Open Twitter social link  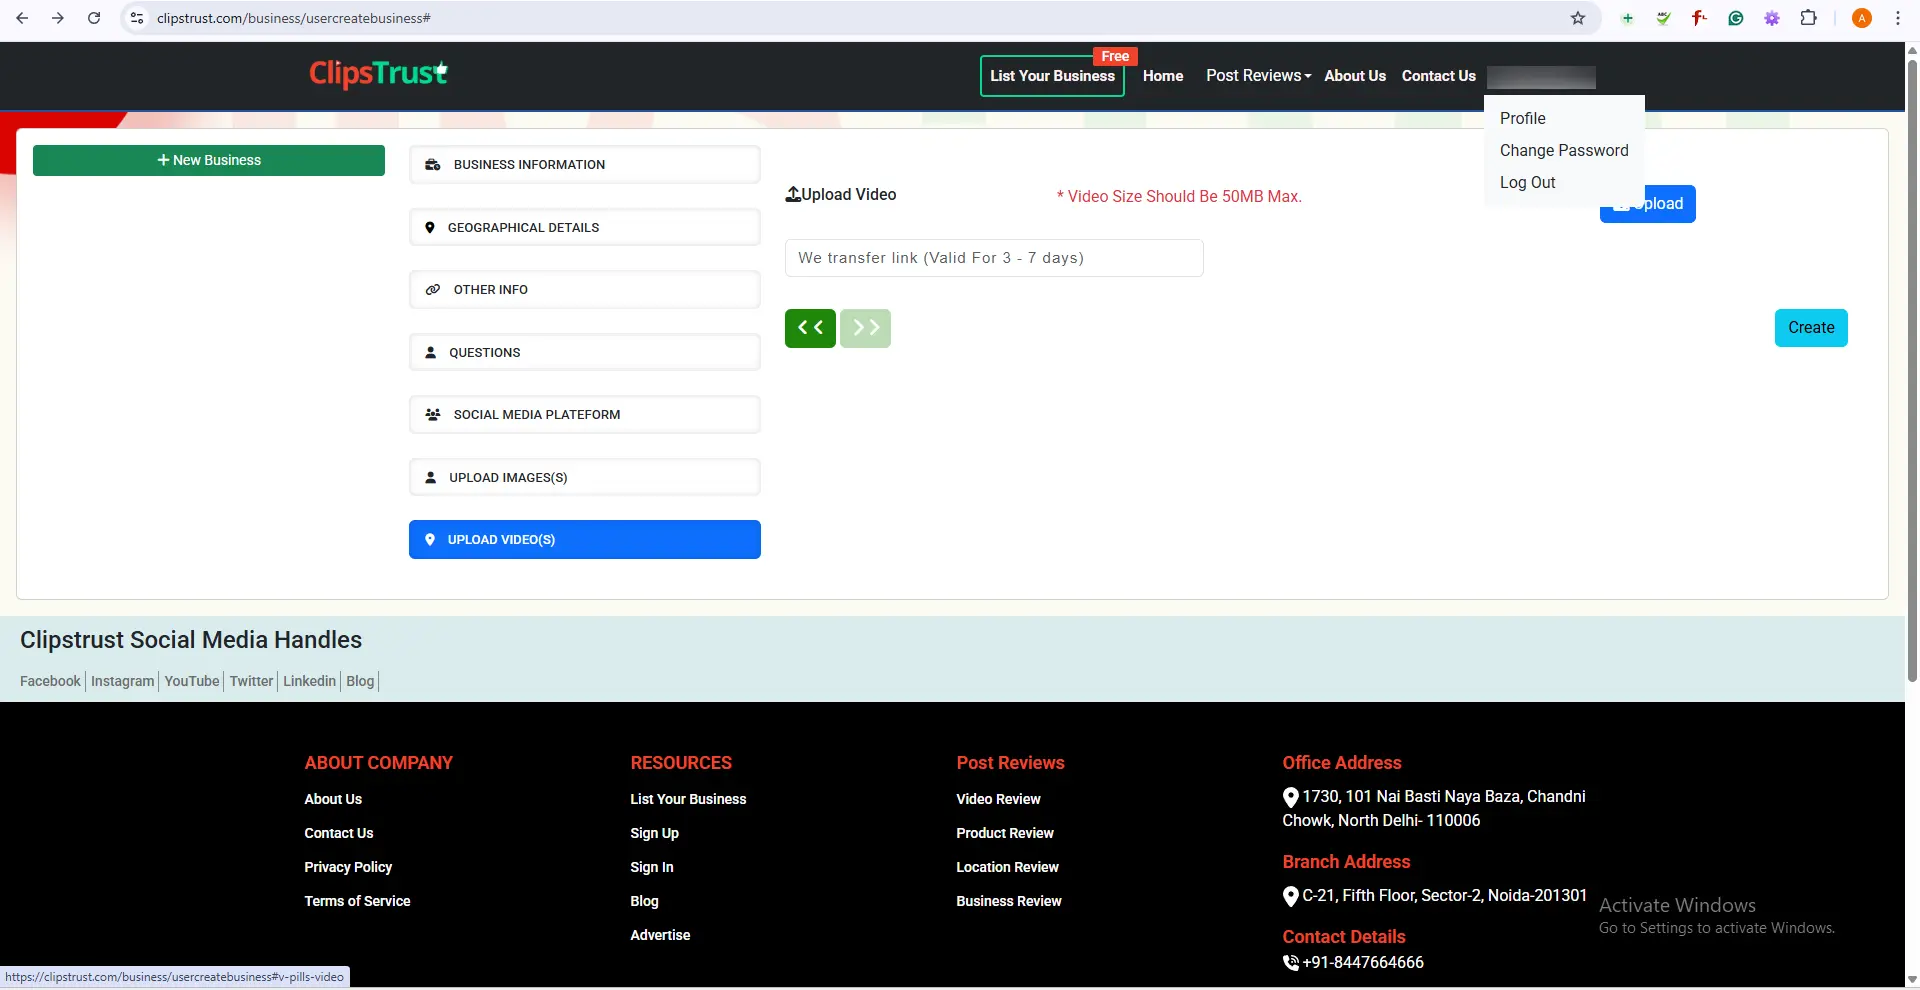251,681
